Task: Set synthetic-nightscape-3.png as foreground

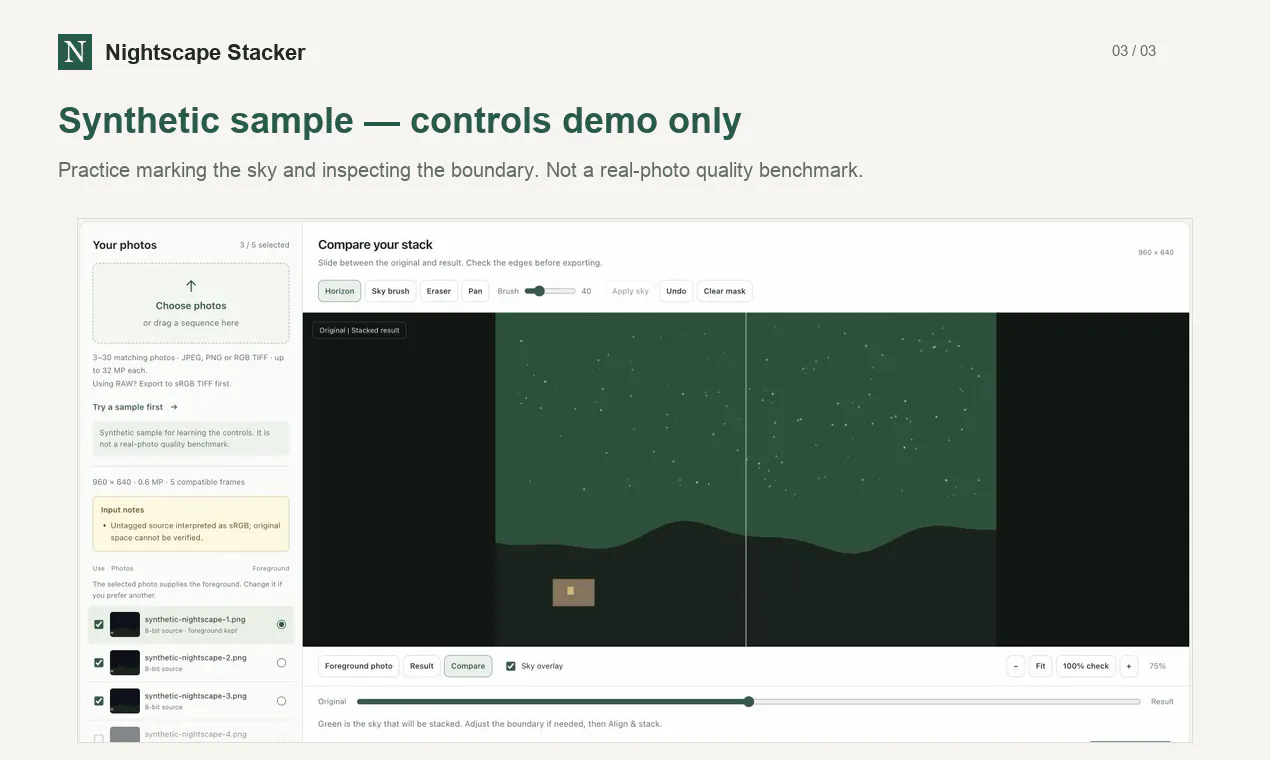Action: (281, 701)
